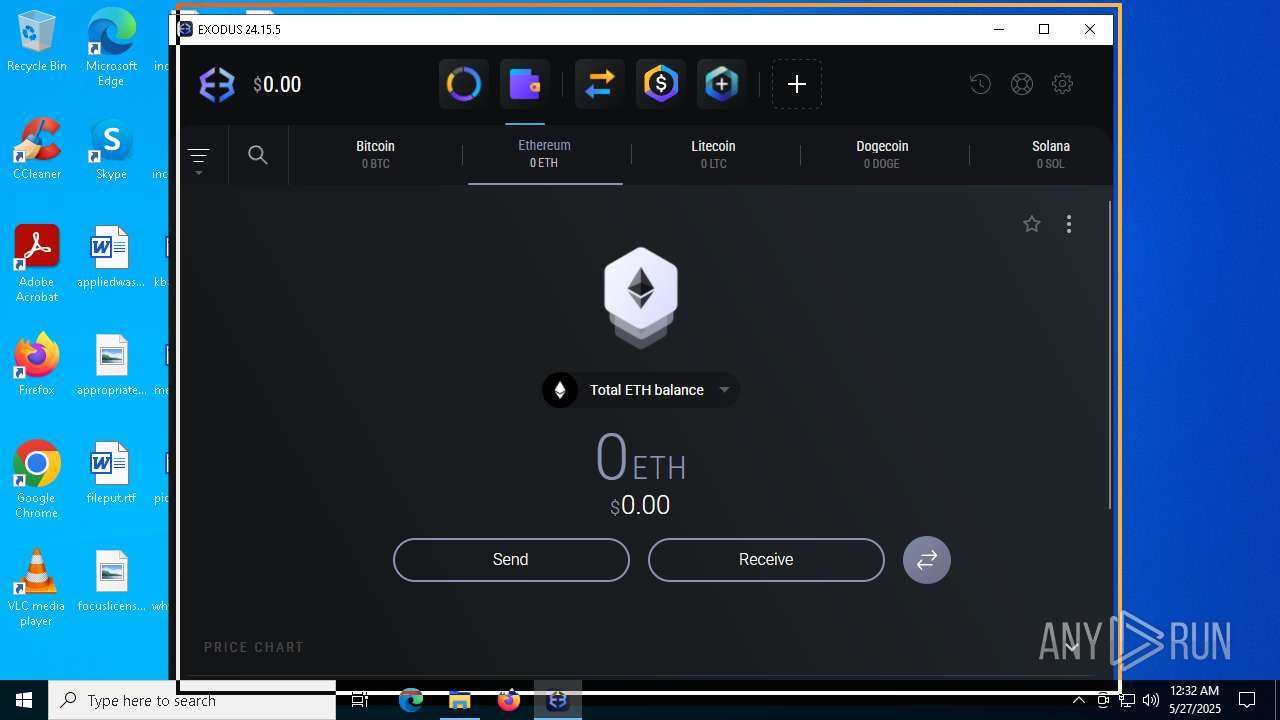The width and height of the screenshot is (1280, 720).
Task: Click the Receive button
Action: (x=766, y=560)
